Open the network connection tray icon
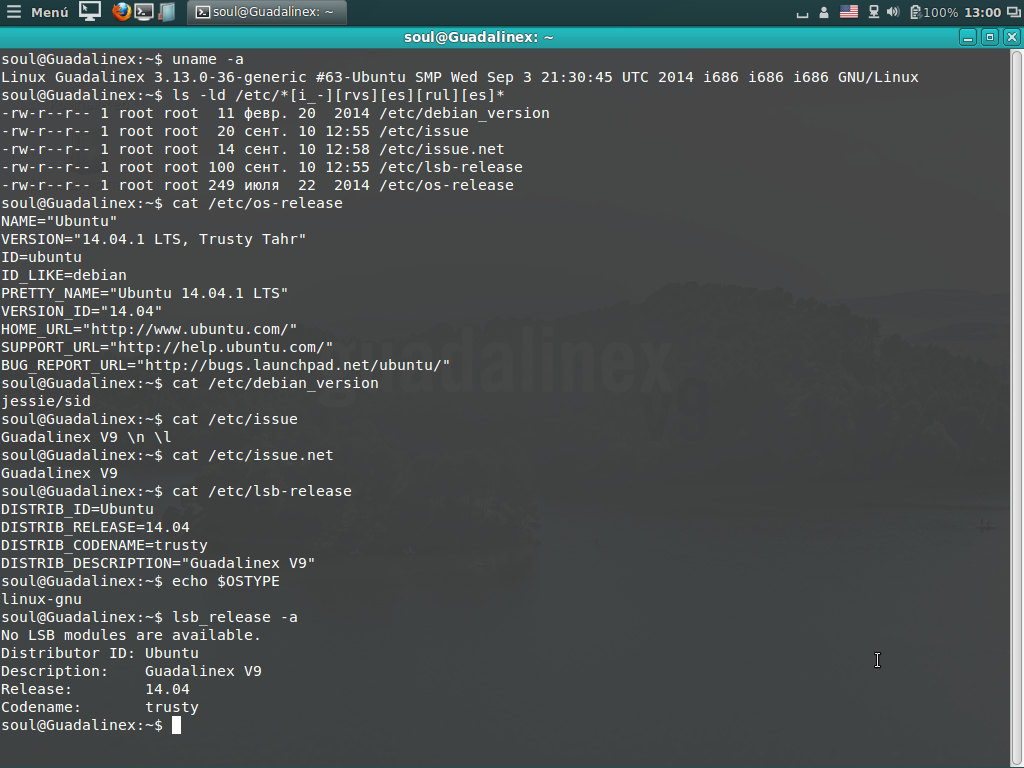 coord(873,12)
